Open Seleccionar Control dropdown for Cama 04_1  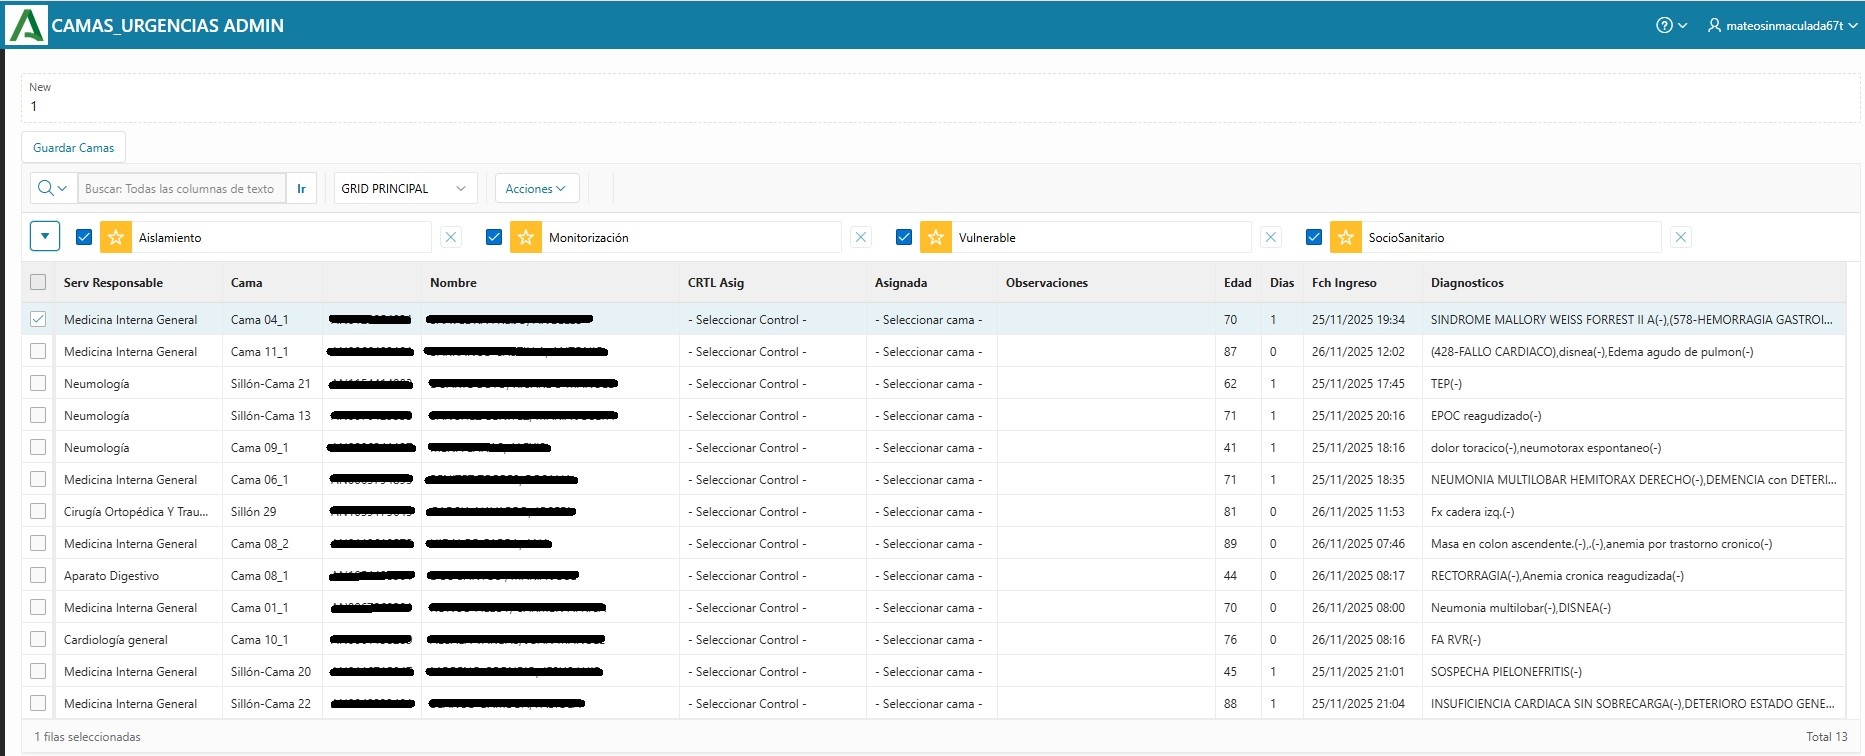pyautogui.click(x=747, y=320)
